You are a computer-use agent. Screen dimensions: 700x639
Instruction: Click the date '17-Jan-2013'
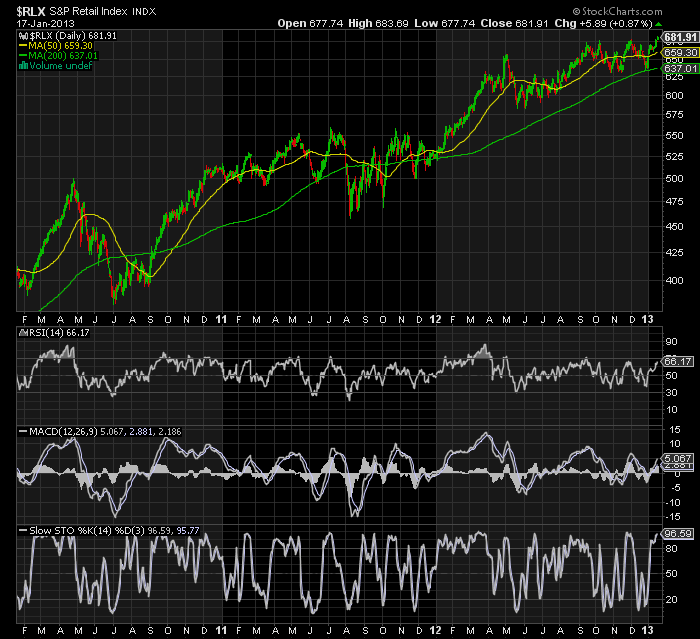46,24
